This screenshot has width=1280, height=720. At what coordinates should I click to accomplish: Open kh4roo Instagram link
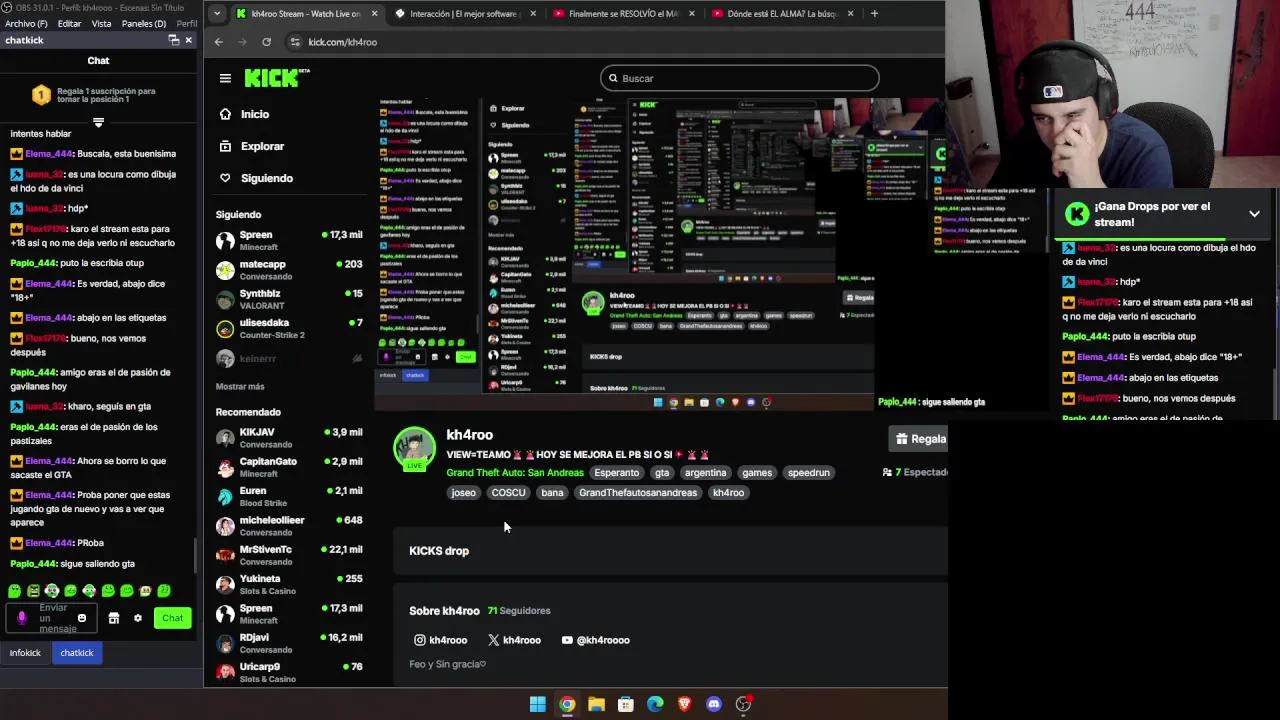(441, 640)
